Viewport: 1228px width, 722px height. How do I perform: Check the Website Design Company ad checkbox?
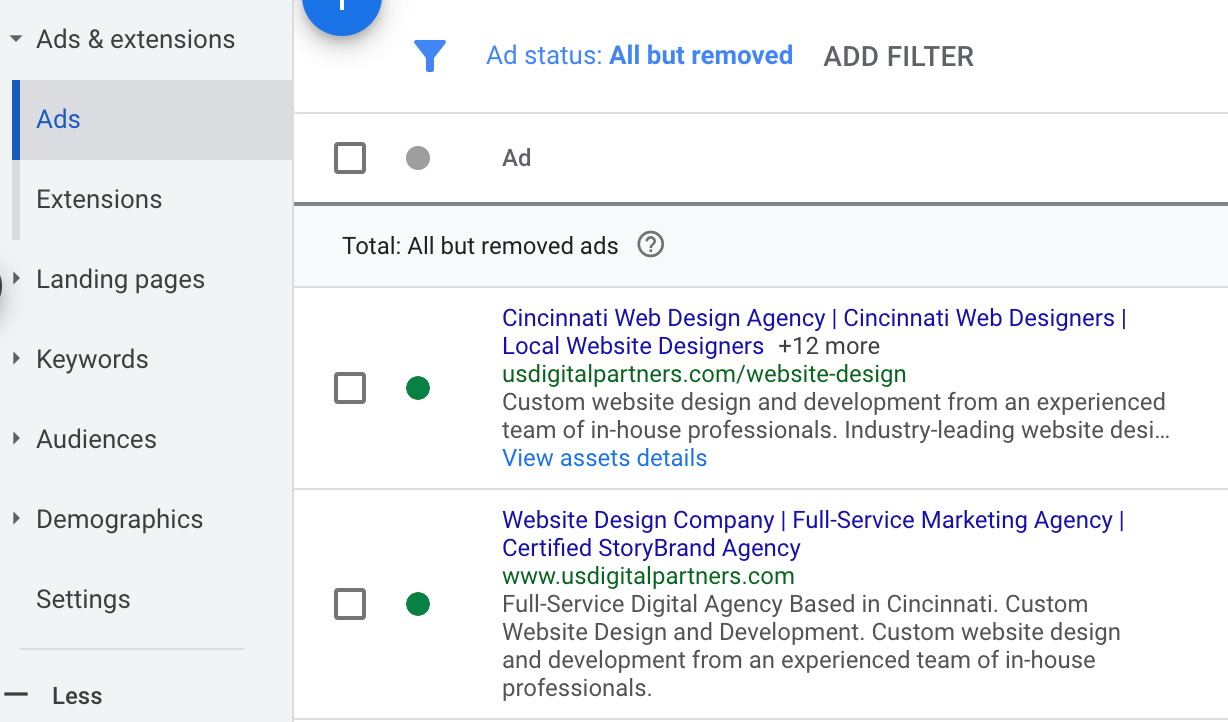(350, 604)
